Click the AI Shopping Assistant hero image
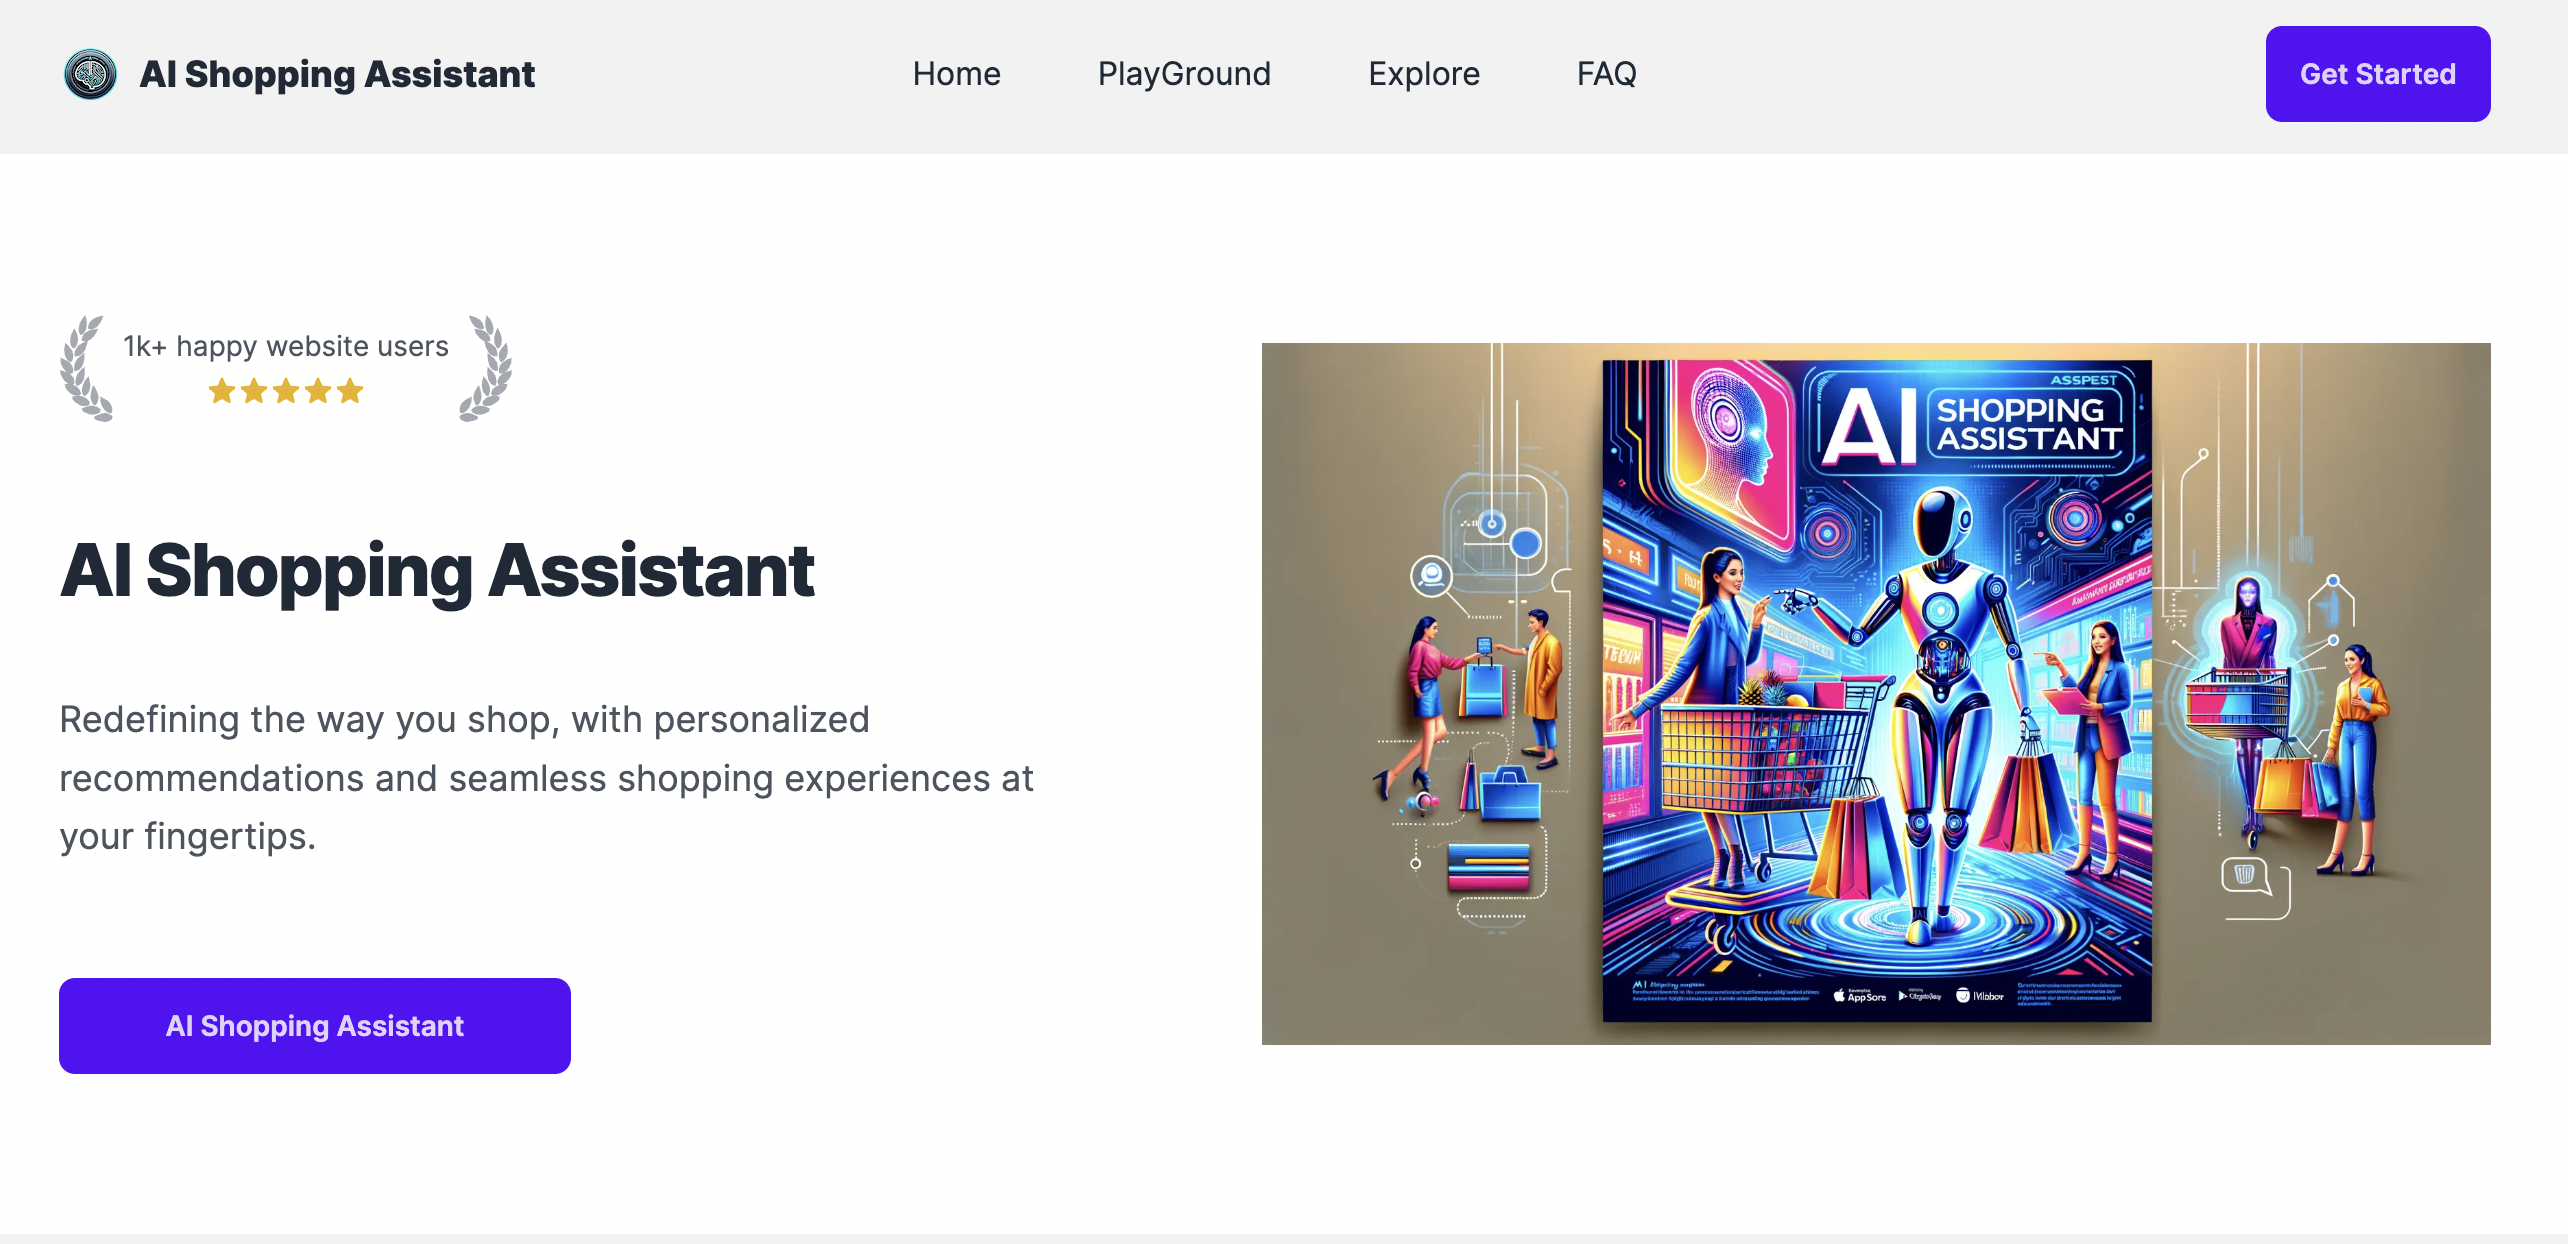Screen dimensions: 2568x1244 pos(1876,694)
